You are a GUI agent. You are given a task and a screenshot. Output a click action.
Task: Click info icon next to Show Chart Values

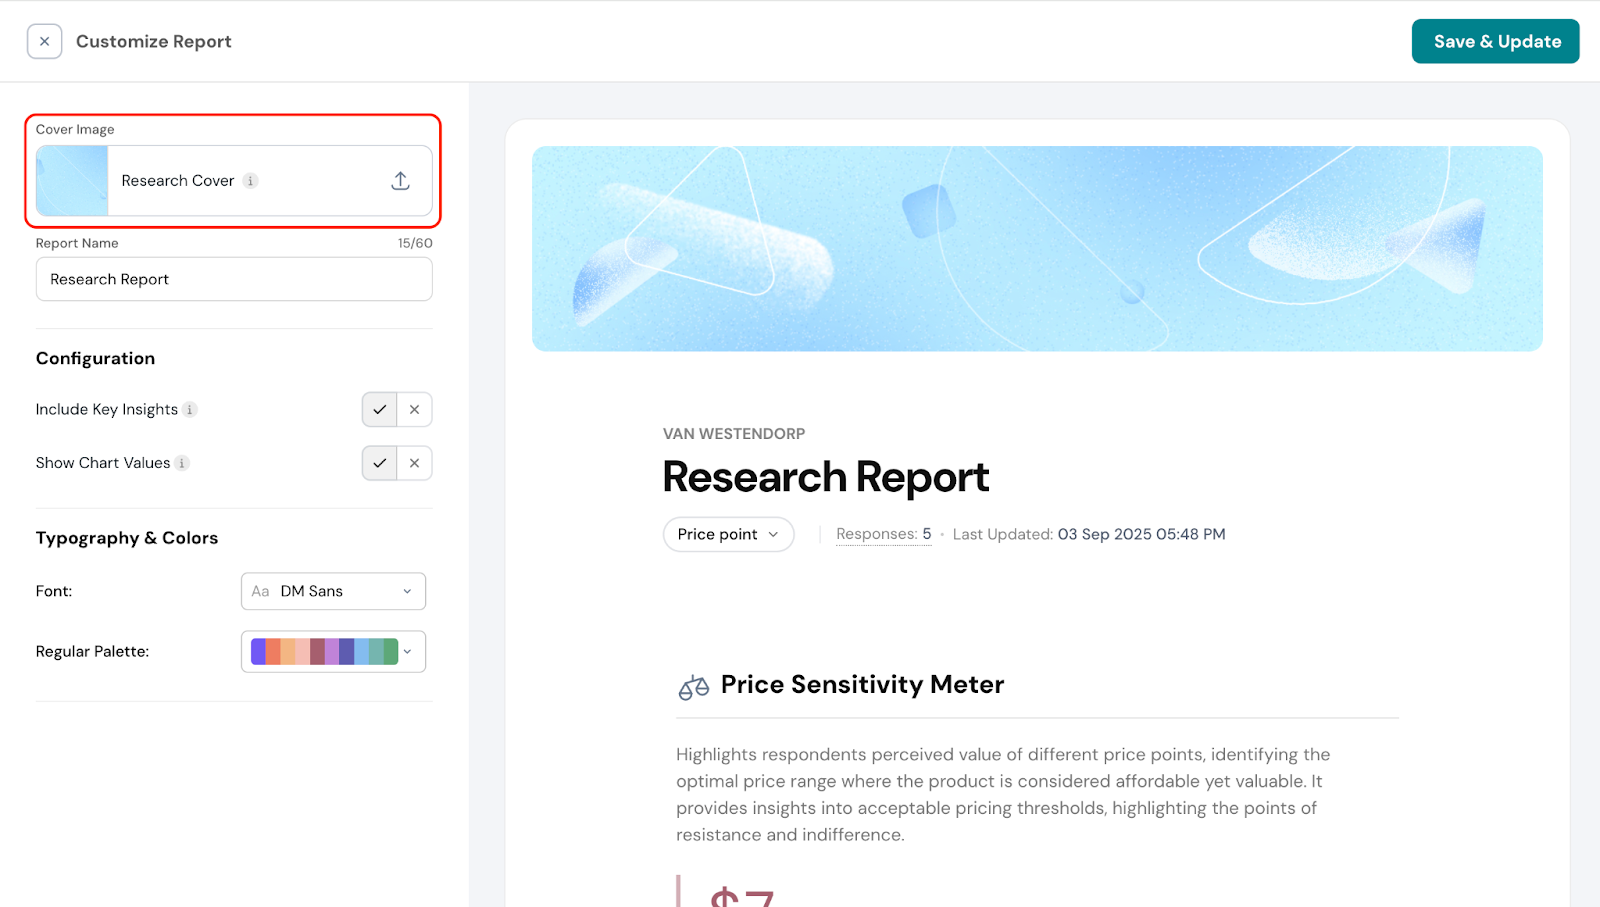click(182, 463)
